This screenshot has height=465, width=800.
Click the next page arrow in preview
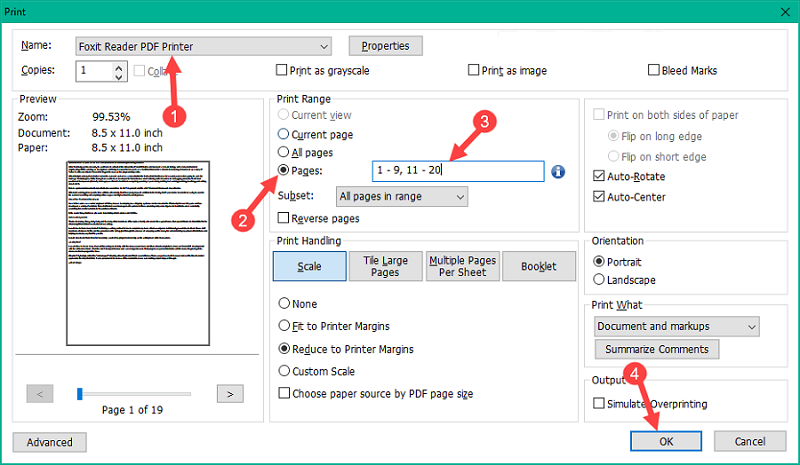(230, 393)
